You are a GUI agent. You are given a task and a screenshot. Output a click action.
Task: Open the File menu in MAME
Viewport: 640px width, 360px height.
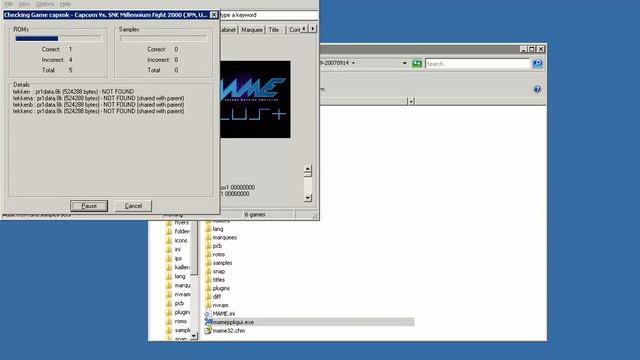[9, 4]
